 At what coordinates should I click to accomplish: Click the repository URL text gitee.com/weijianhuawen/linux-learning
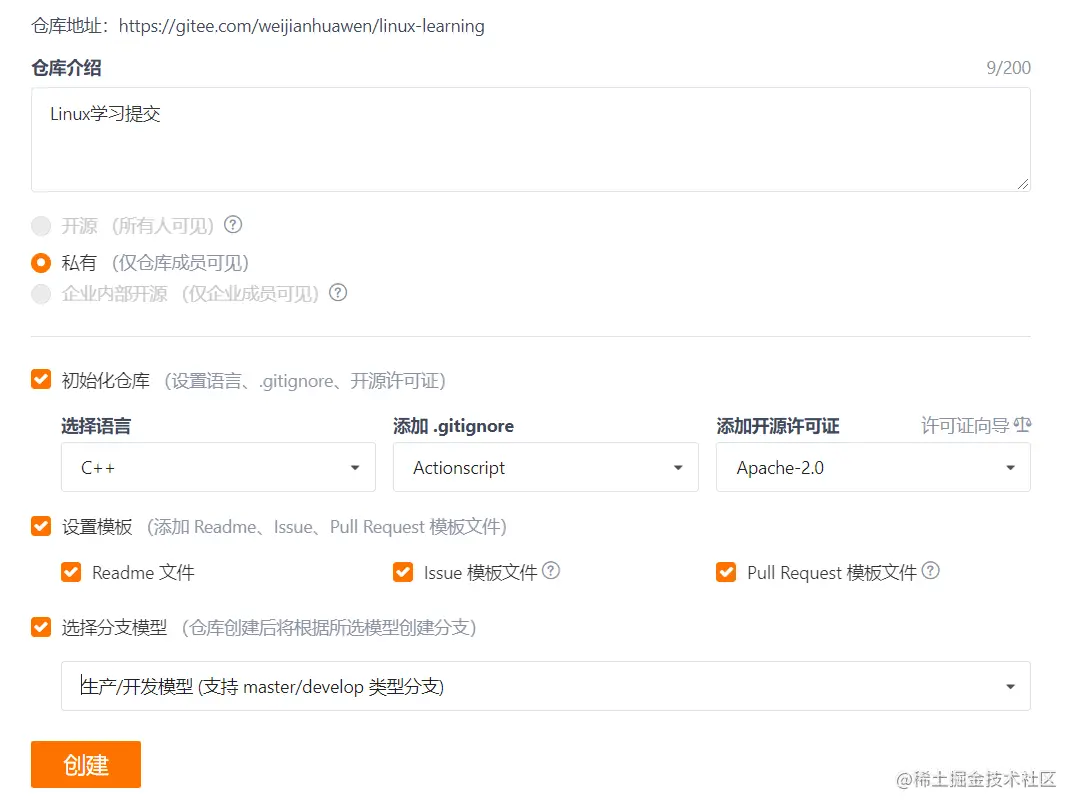tap(301, 26)
